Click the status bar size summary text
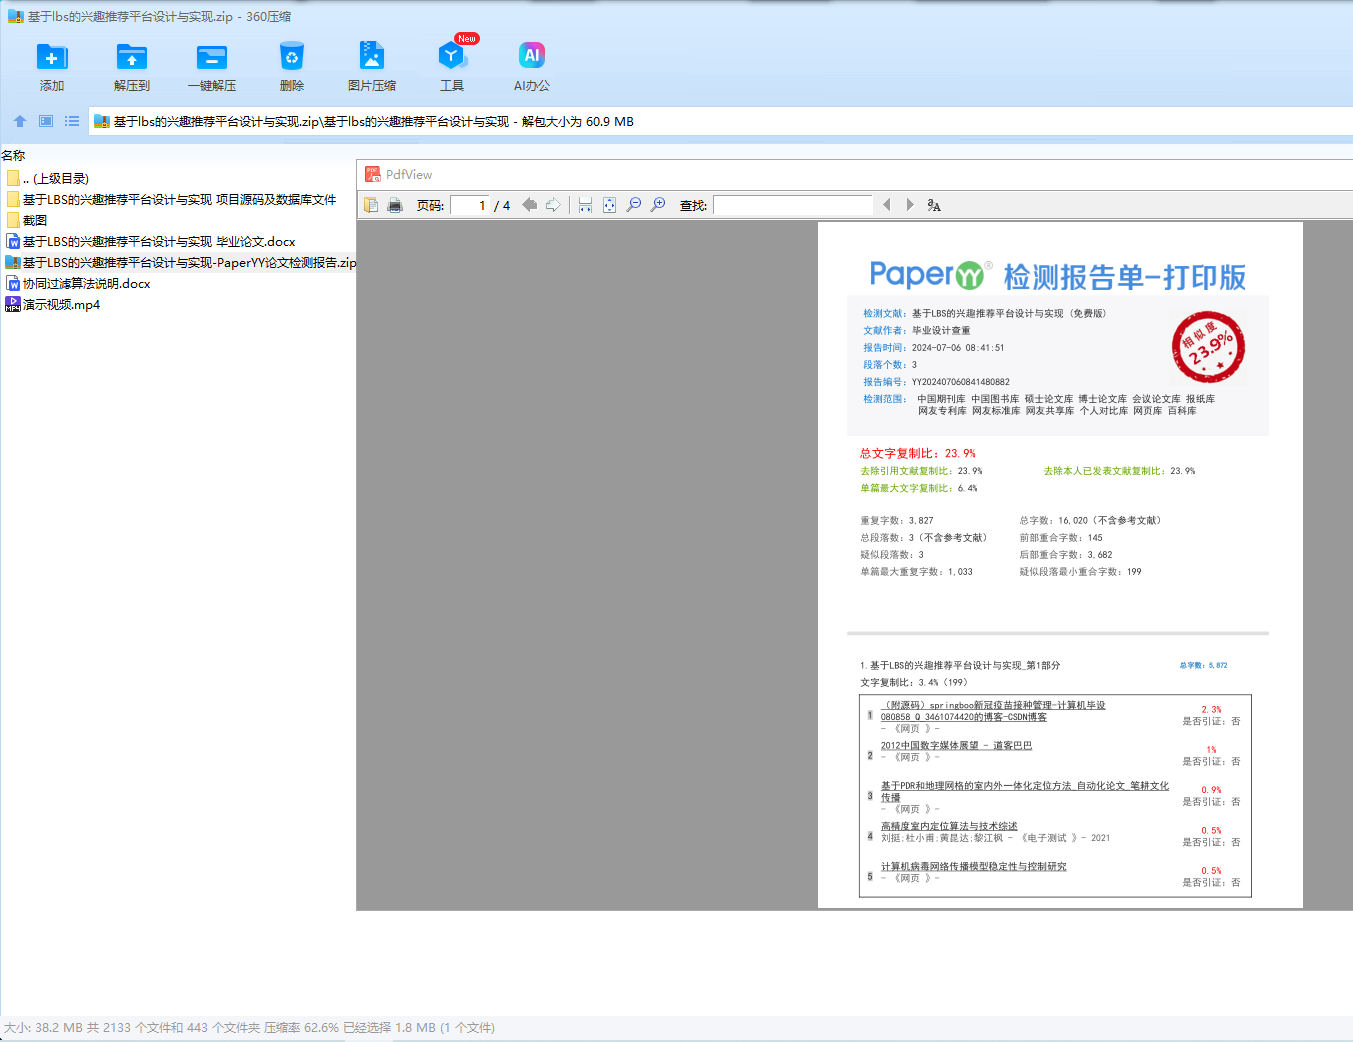This screenshot has height=1042, width=1353. [x=250, y=1028]
